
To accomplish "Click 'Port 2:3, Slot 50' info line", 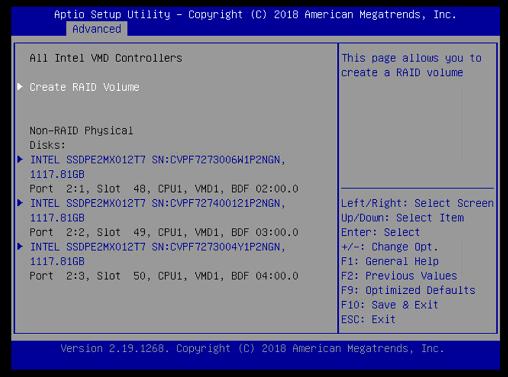I will (164, 276).
